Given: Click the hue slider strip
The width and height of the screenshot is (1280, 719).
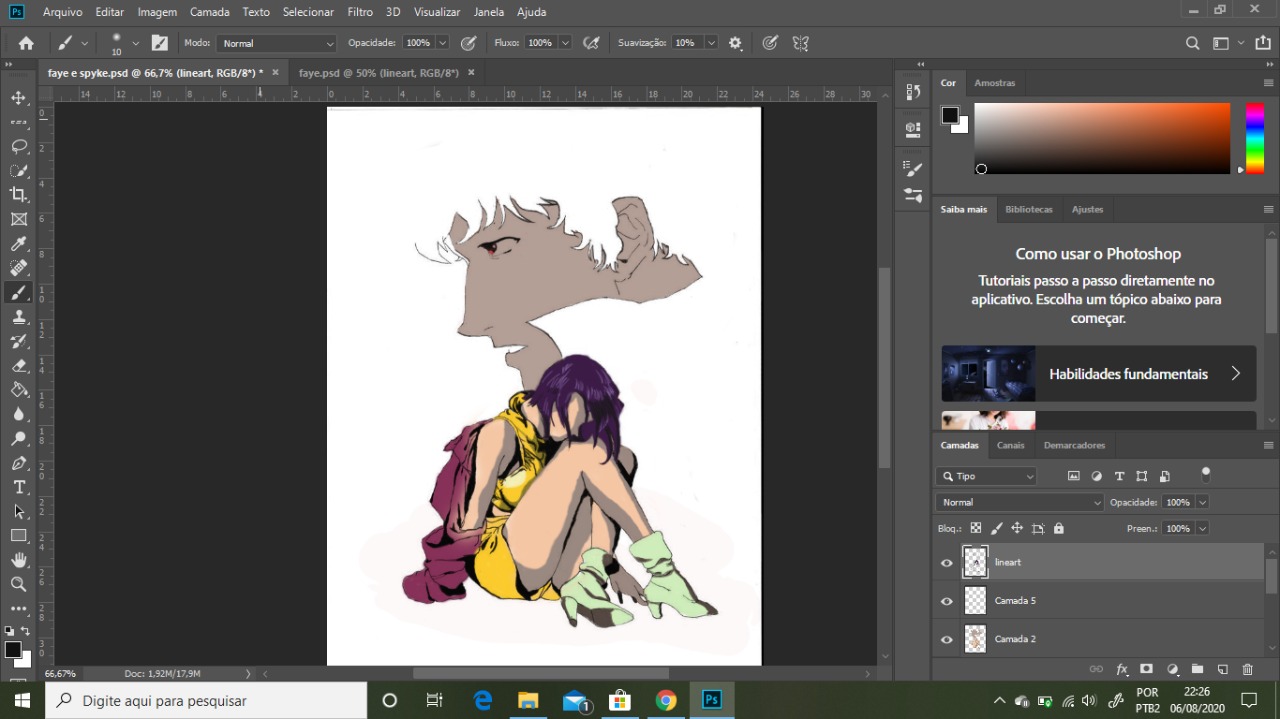Looking at the screenshot, I should 1254,138.
